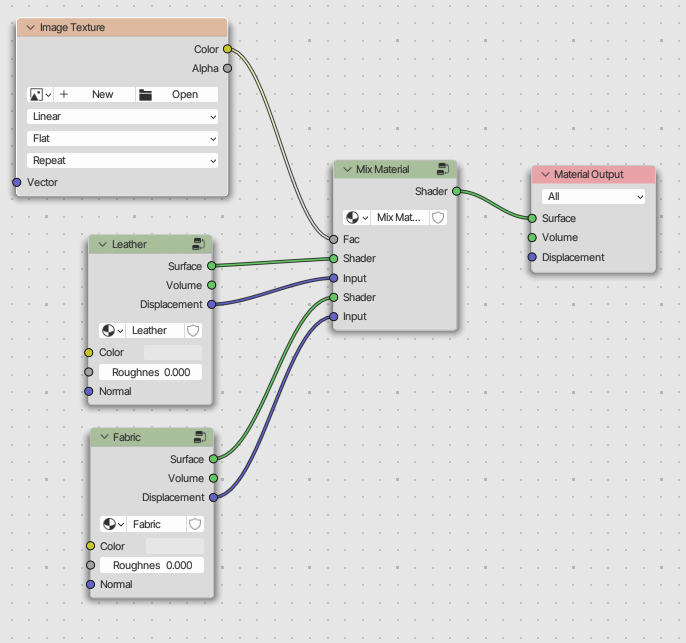Toggle fake user shield on Mix Material
Viewport: 686px width, 643px height.
click(438, 217)
